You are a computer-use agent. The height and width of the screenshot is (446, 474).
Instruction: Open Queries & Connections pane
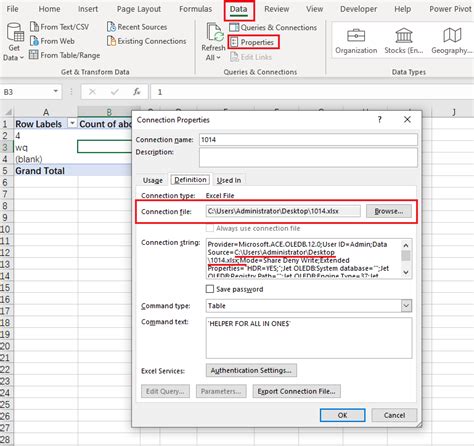pyautogui.click(x=273, y=27)
